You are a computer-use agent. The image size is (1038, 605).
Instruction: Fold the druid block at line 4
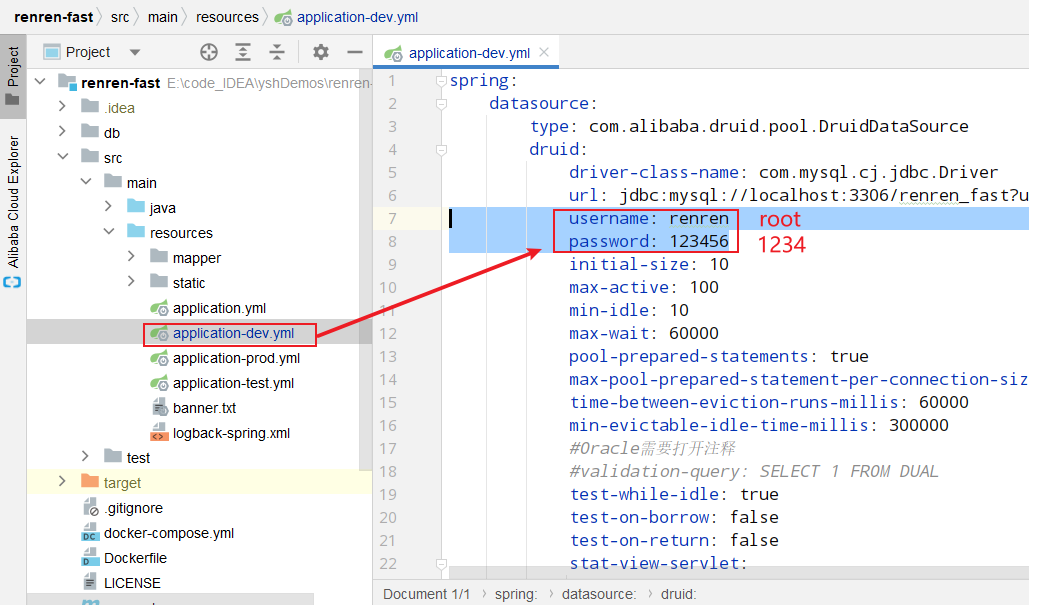(442, 150)
